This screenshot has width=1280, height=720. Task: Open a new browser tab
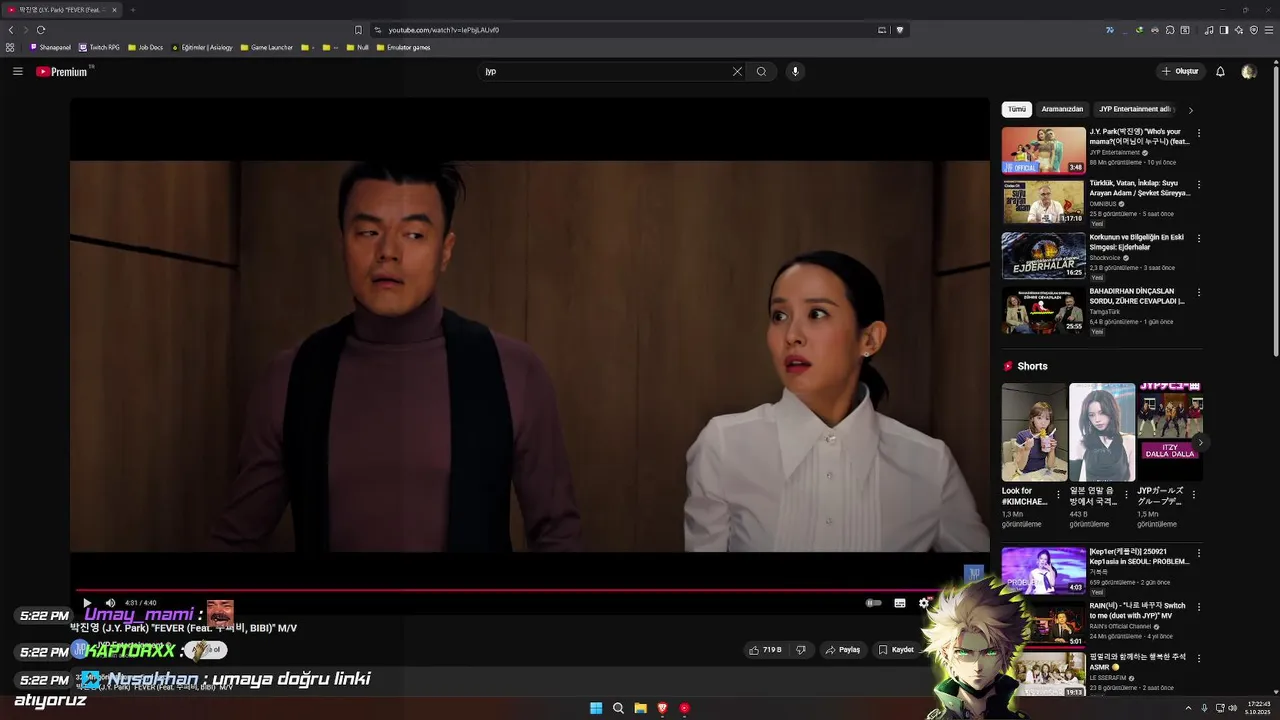(x=132, y=10)
